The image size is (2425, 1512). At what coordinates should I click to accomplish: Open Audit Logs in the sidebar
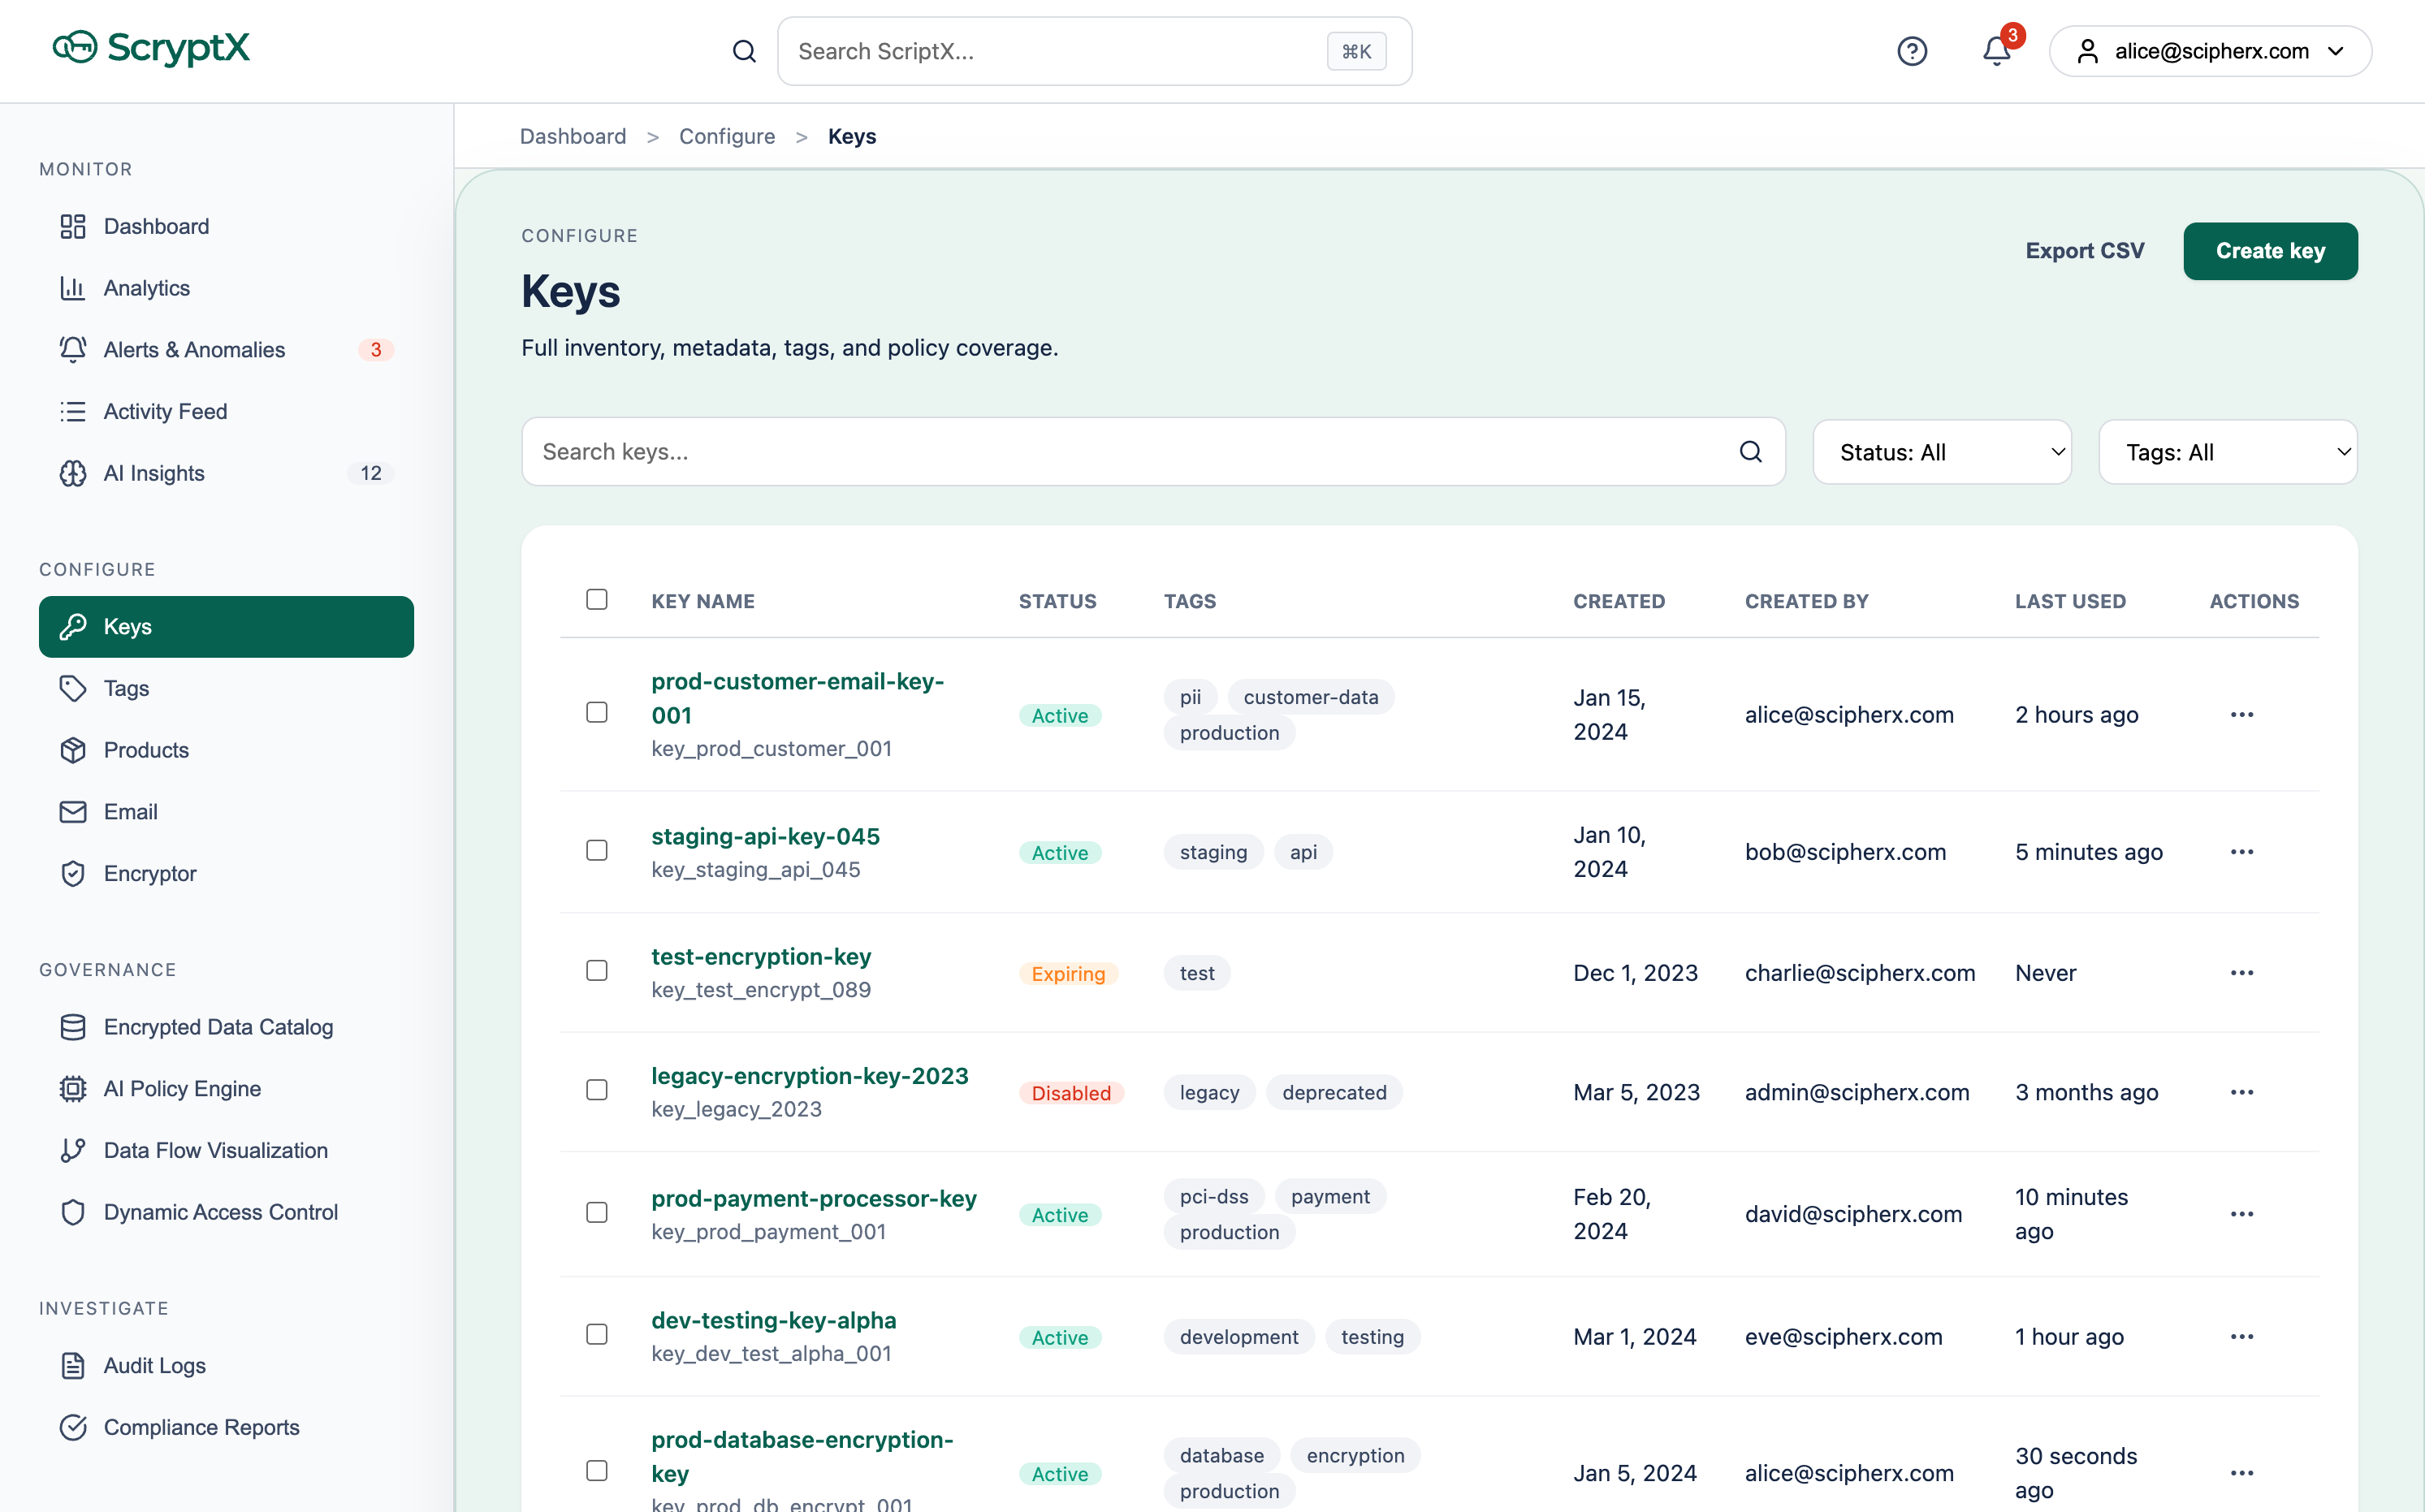coord(226,1366)
